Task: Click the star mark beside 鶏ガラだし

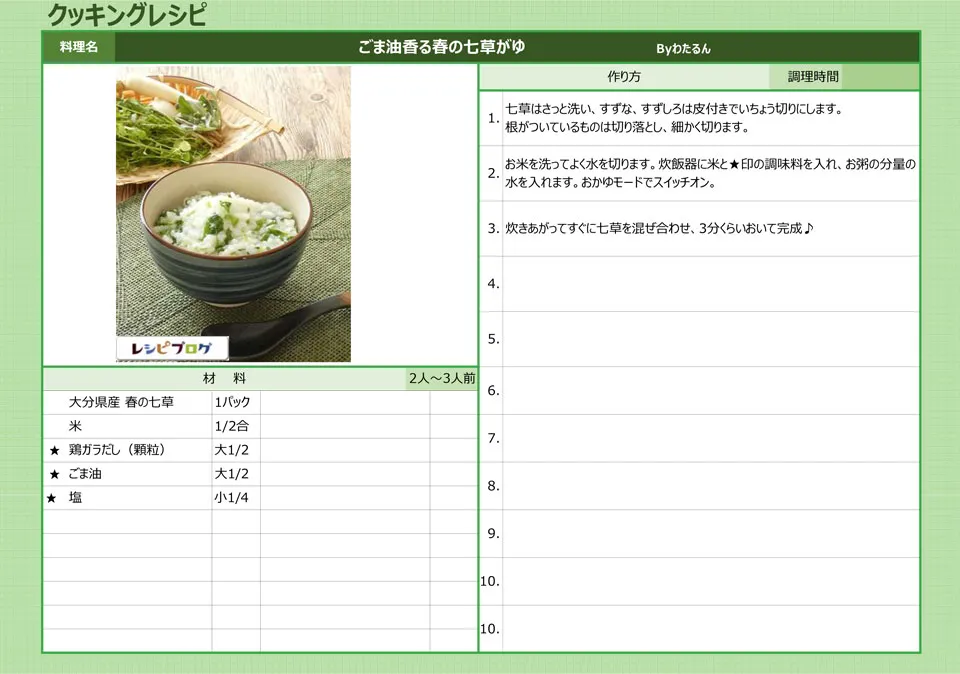Action: click(54, 451)
